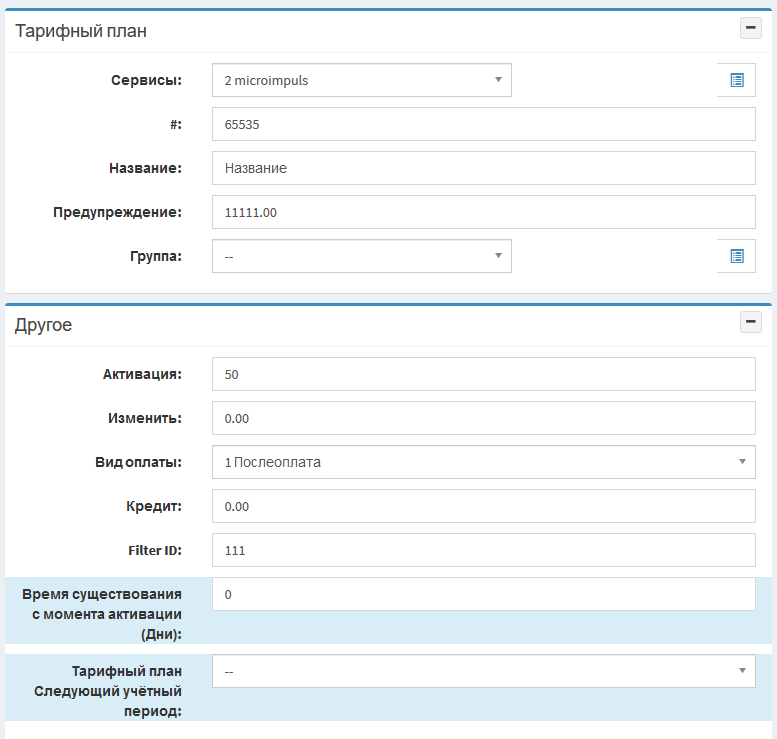
Task: Click the Другое panel header title
Action: tap(43, 325)
